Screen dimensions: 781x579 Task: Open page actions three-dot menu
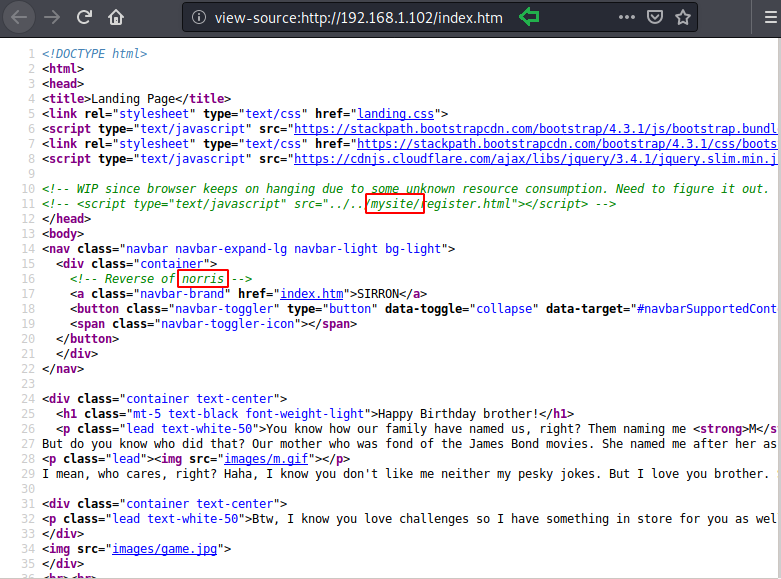pos(627,17)
